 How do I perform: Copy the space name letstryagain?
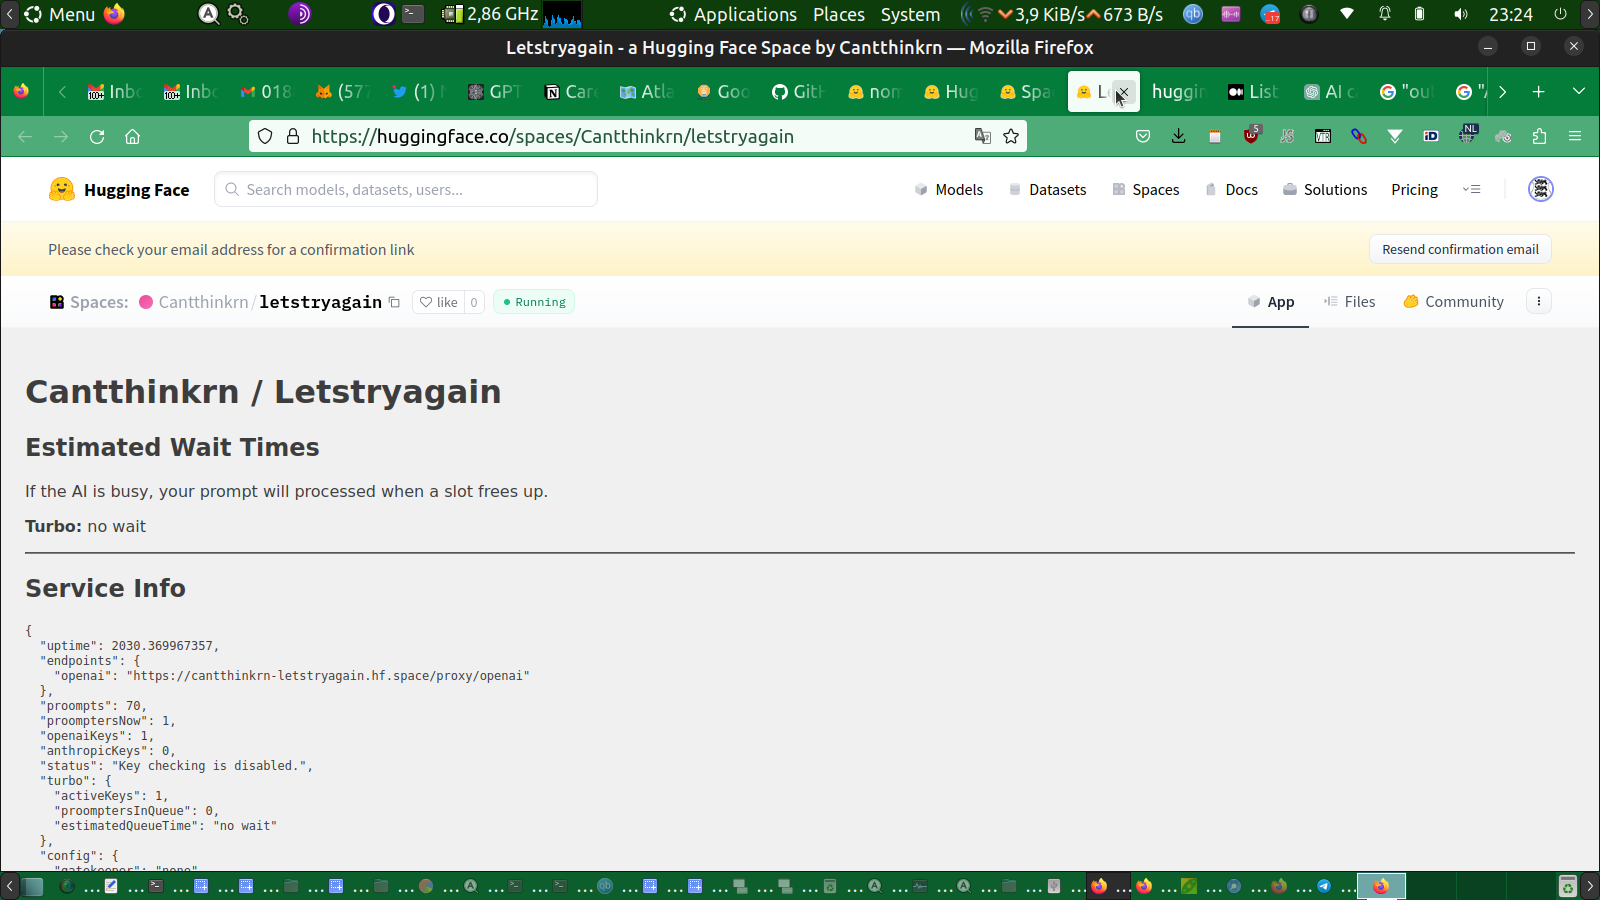(394, 302)
